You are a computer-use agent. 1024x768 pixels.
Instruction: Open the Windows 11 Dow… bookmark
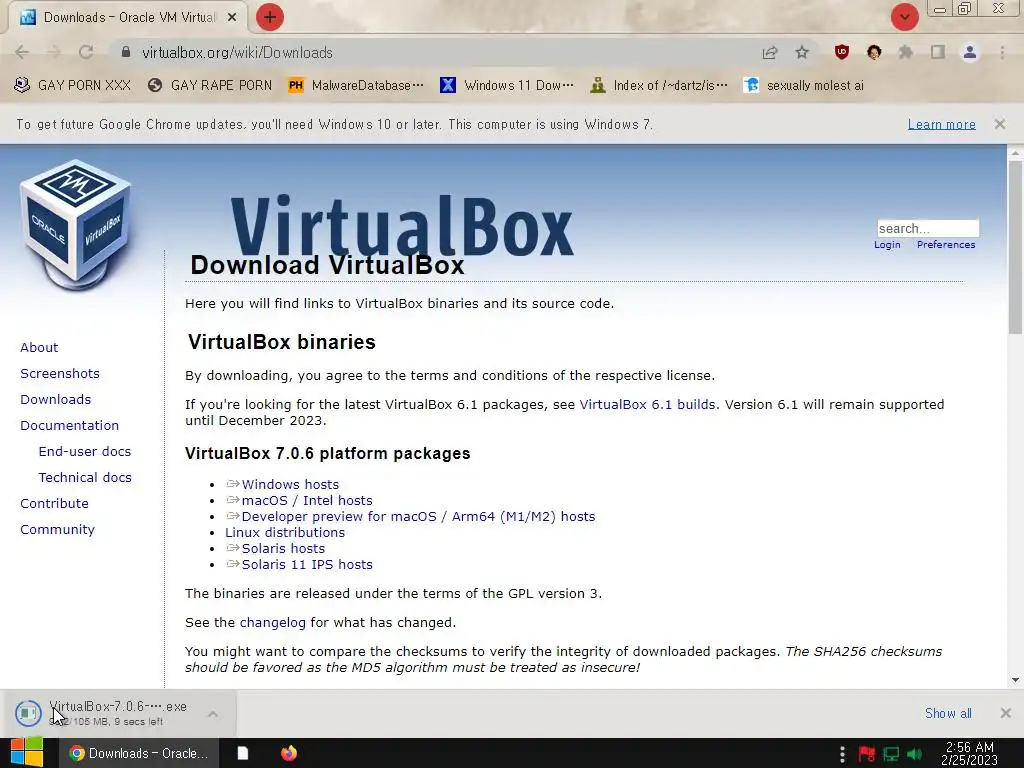[x=507, y=86]
